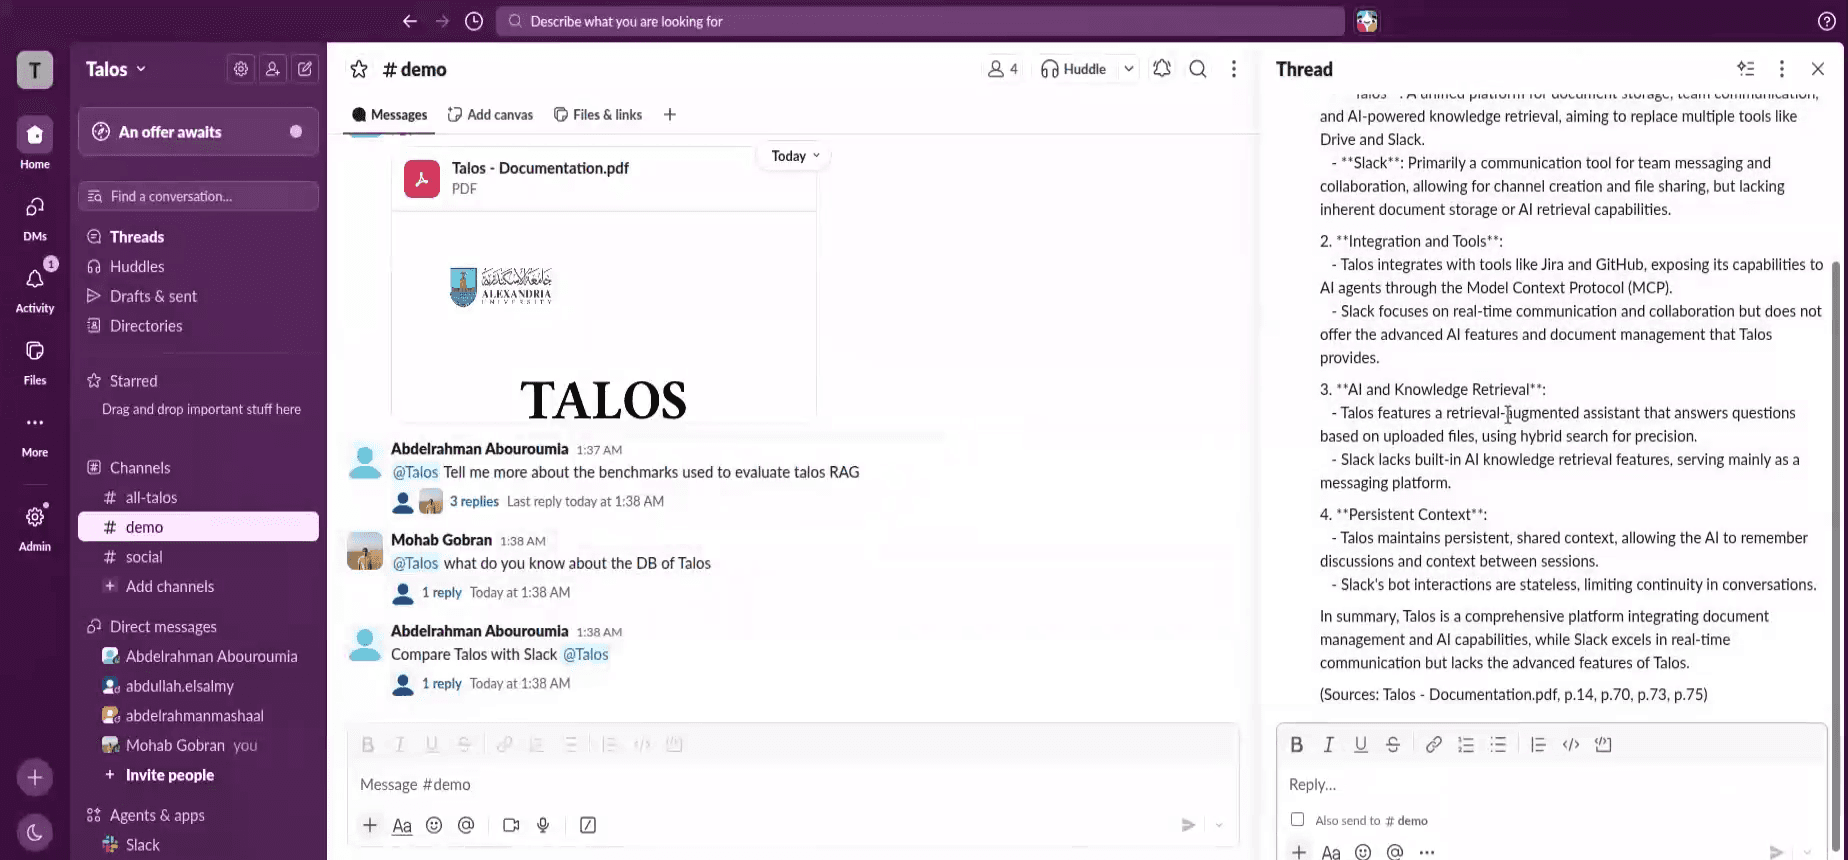The width and height of the screenshot is (1848, 860).
Task: Click the add people icon in header
Action: tap(272, 69)
